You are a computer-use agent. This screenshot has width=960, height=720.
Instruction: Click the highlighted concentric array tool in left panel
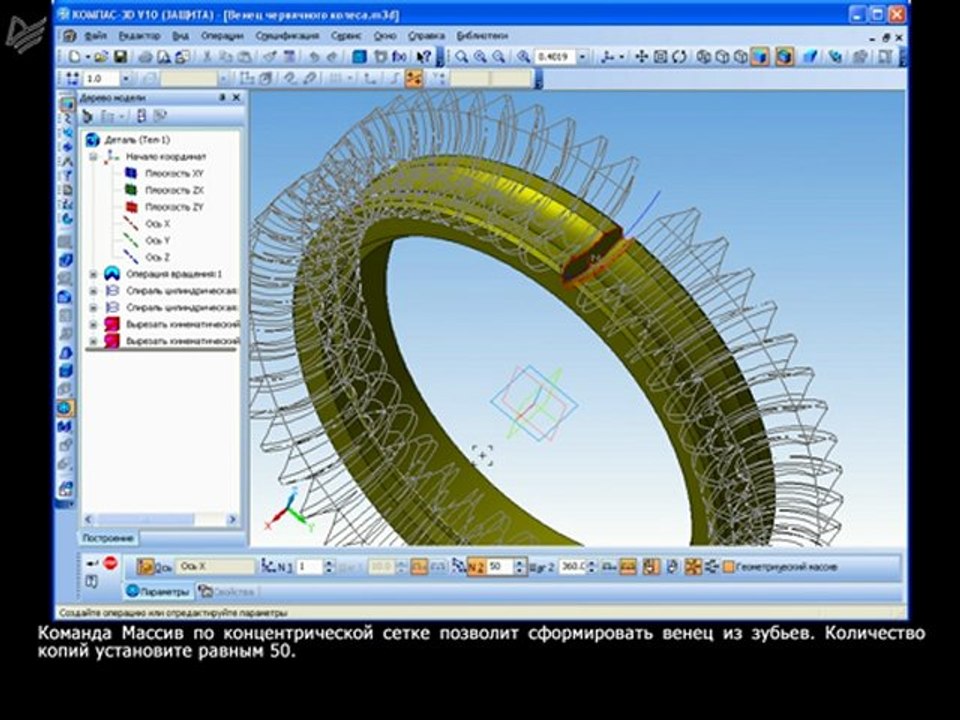(64, 408)
